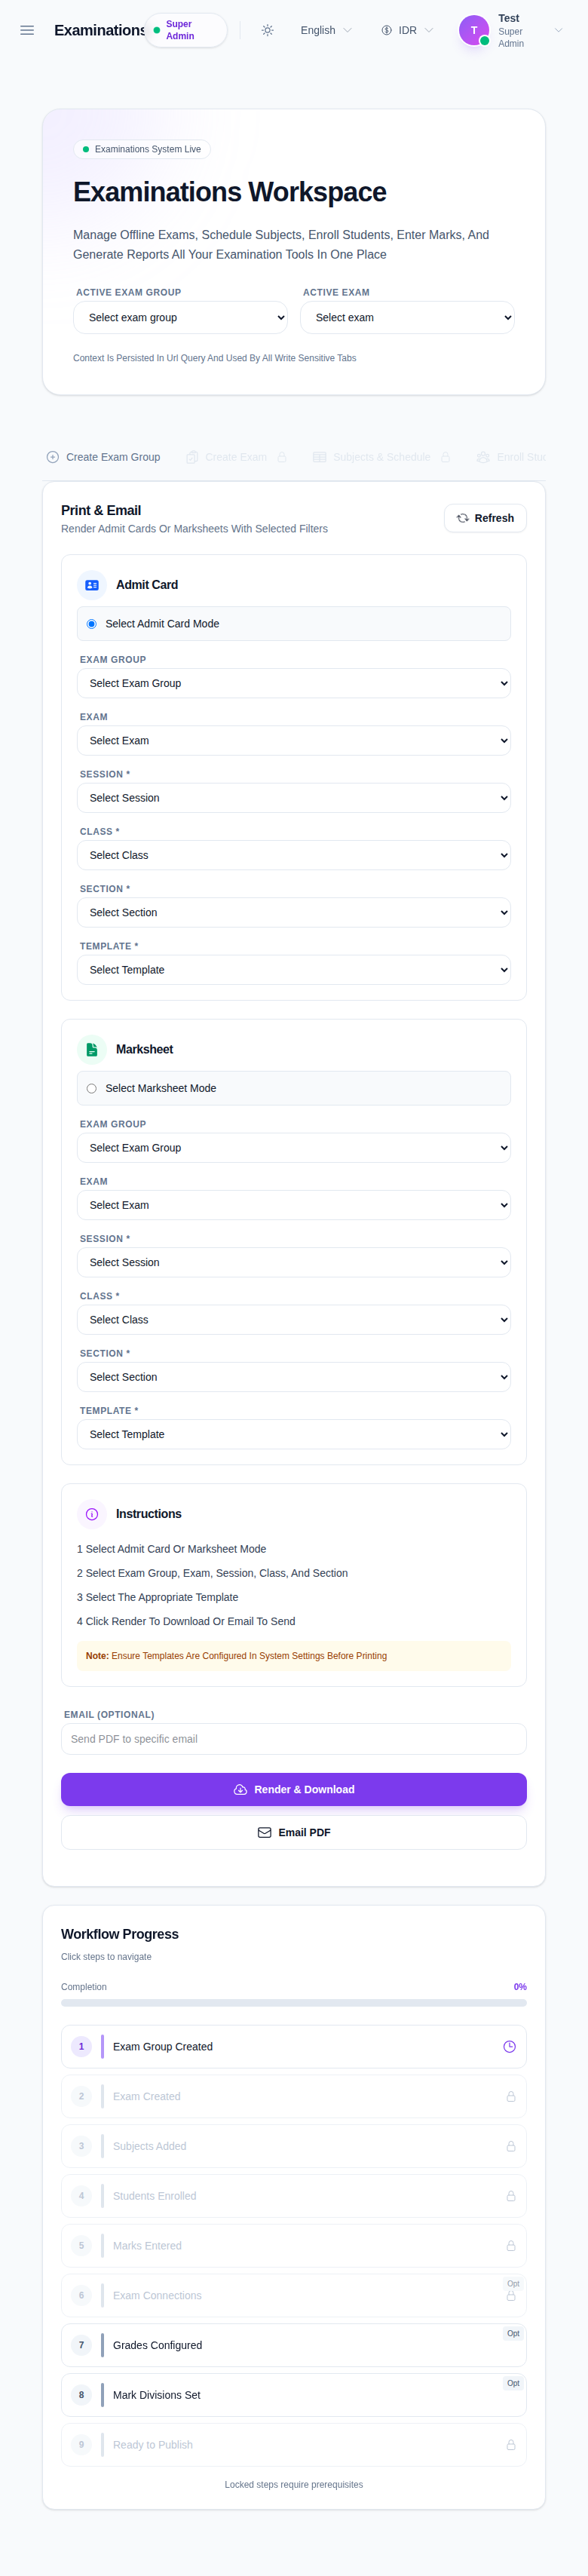588x2576 pixels.
Task: Open Marksheet Exam Group dropdown
Action: (x=294, y=1148)
